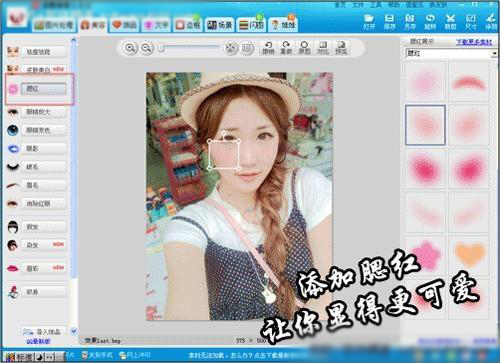Click the blue link below import button
Viewport: 500px width, 363px height.
click(x=38, y=341)
